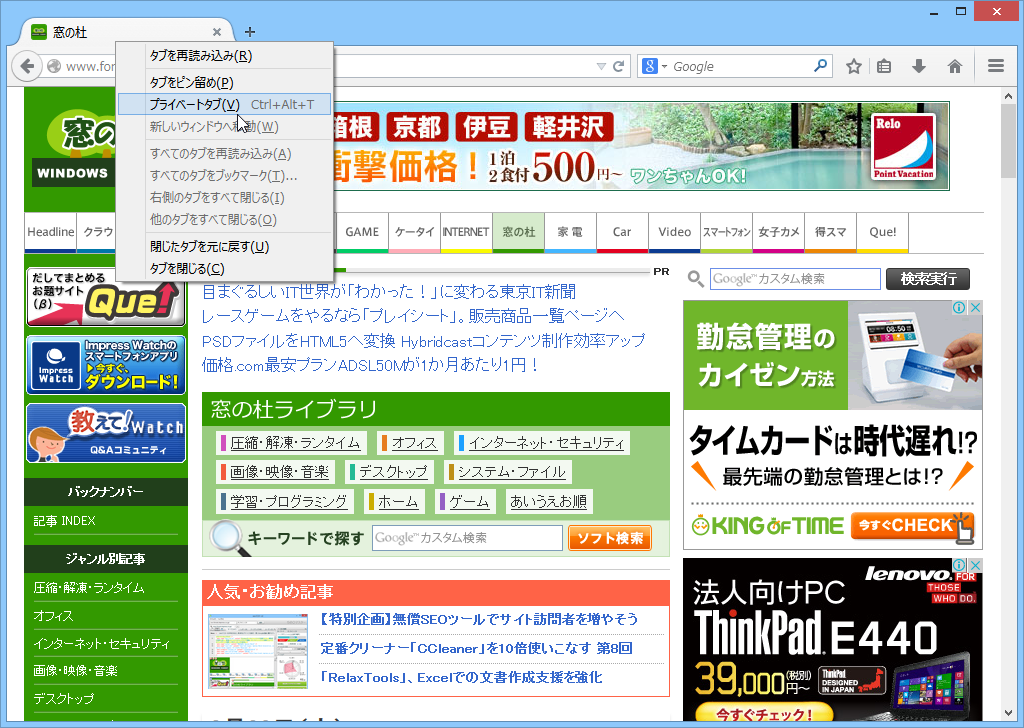Open a new tab with the plus button

[249, 32]
